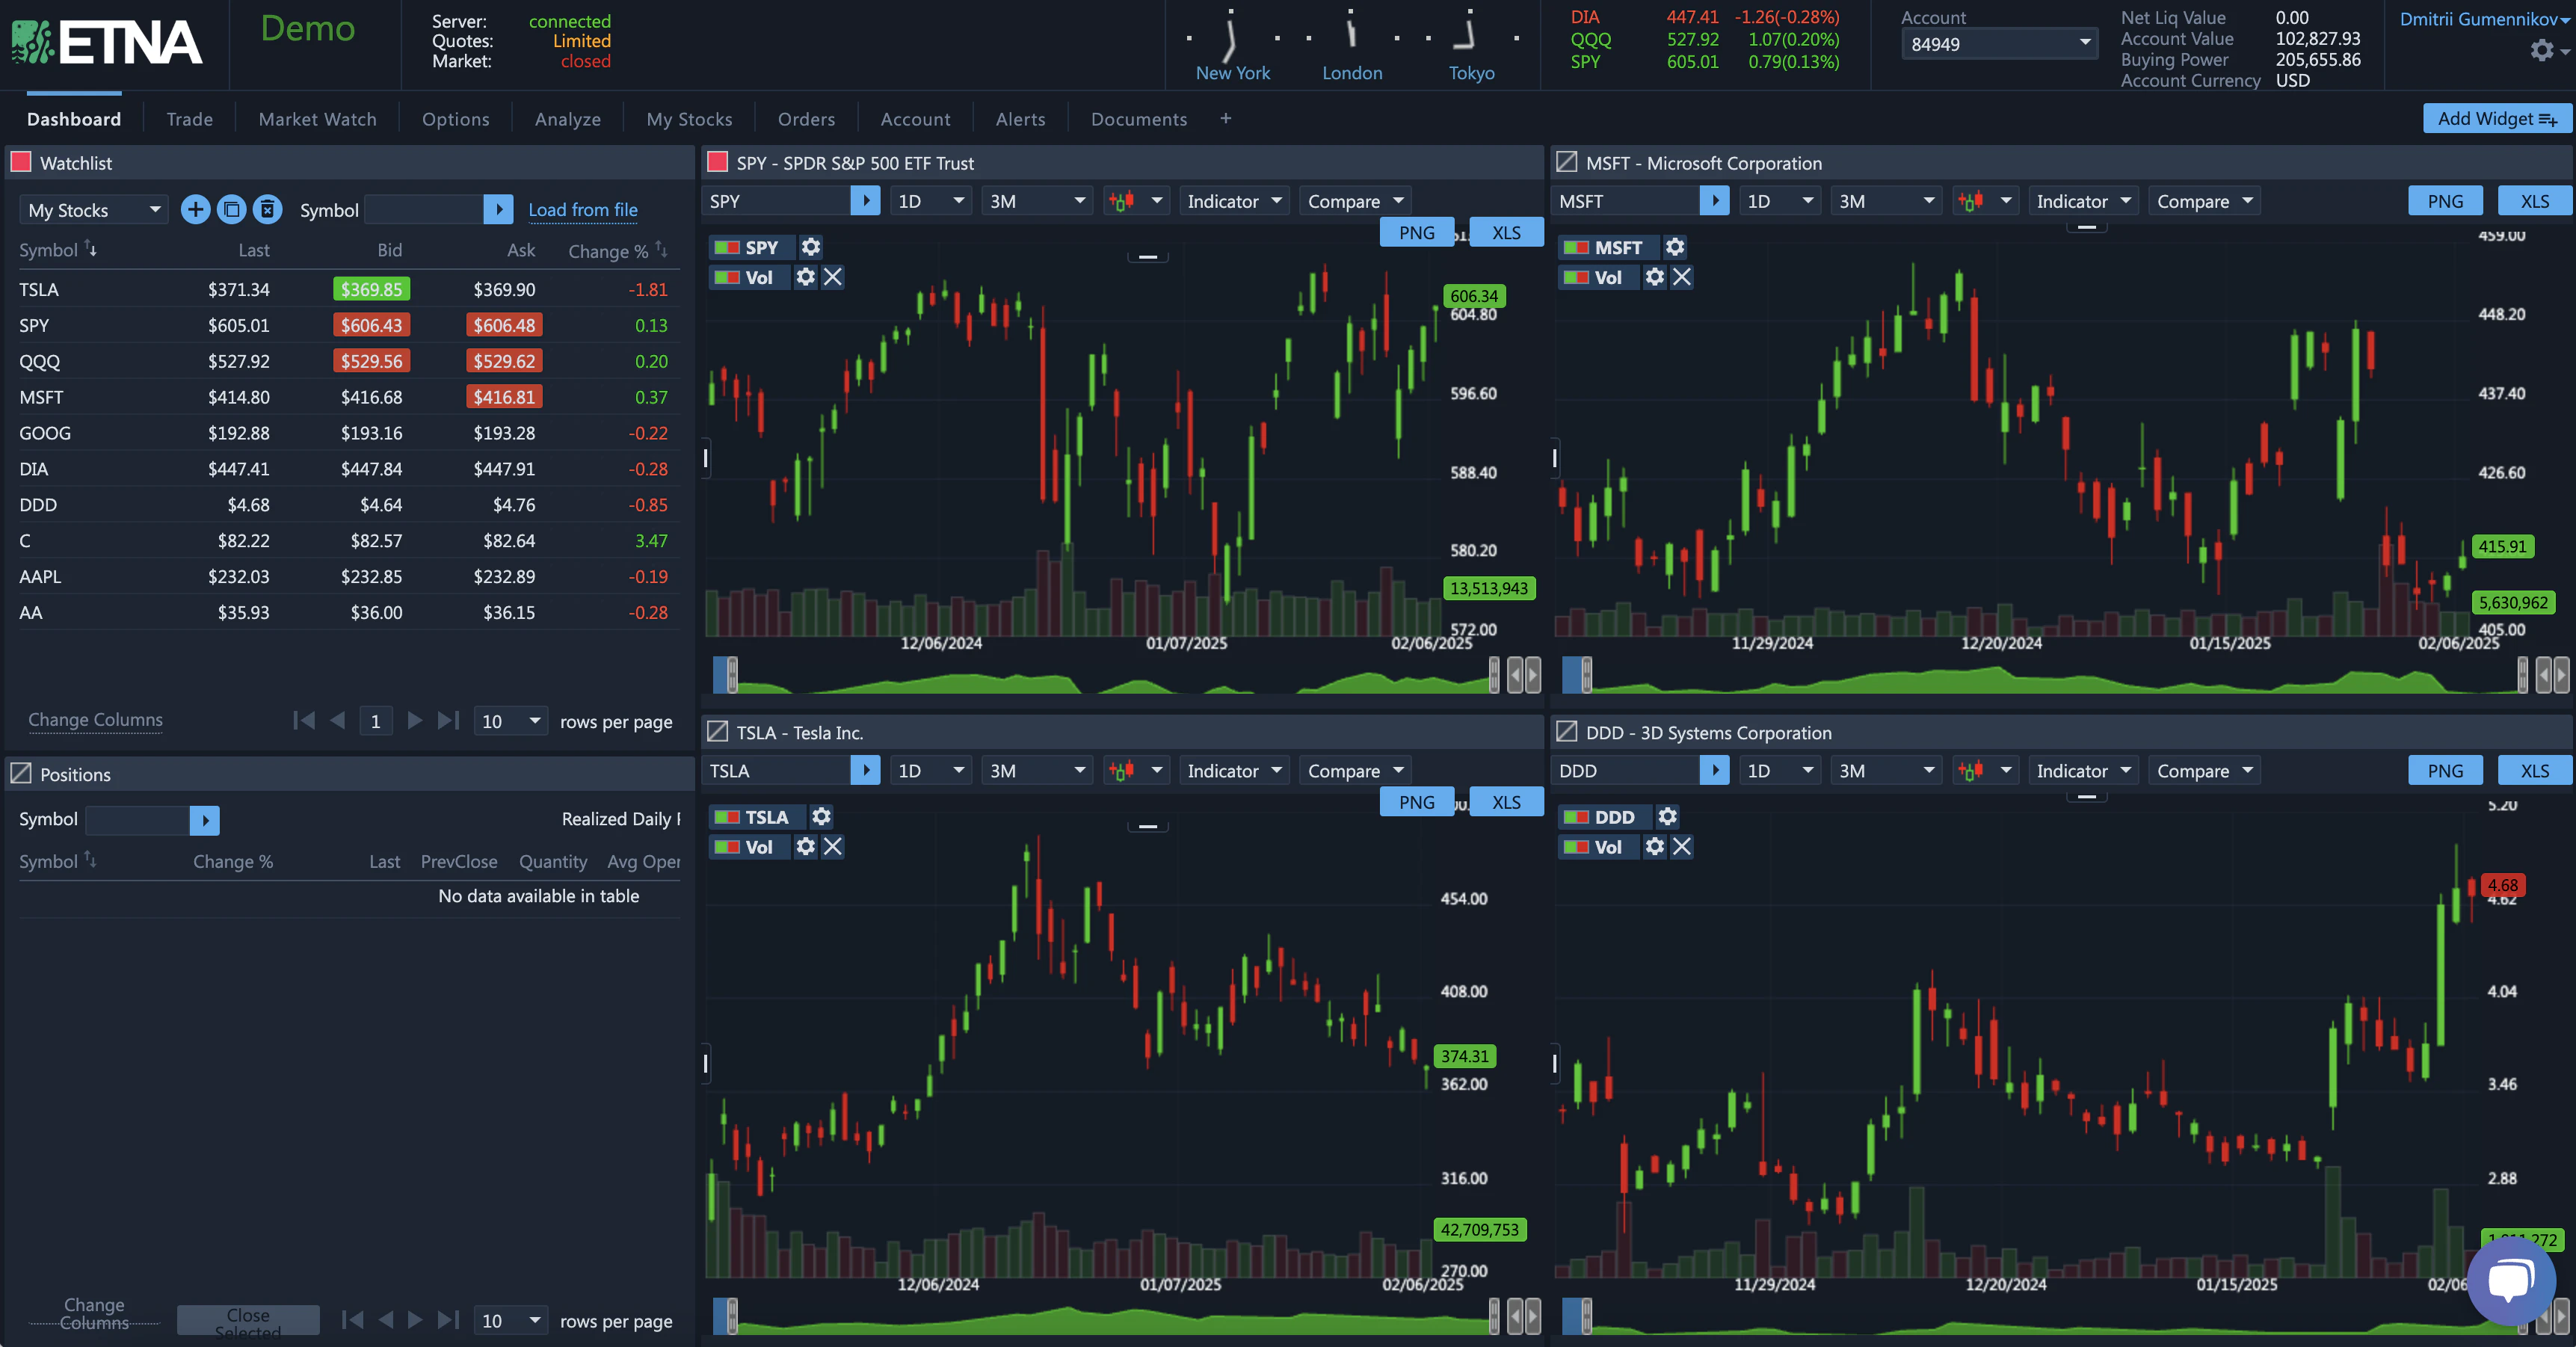Check the TSLA - Tesla Inc. panel checkbox
The image size is (2576, 1347).
click(717, 731)
